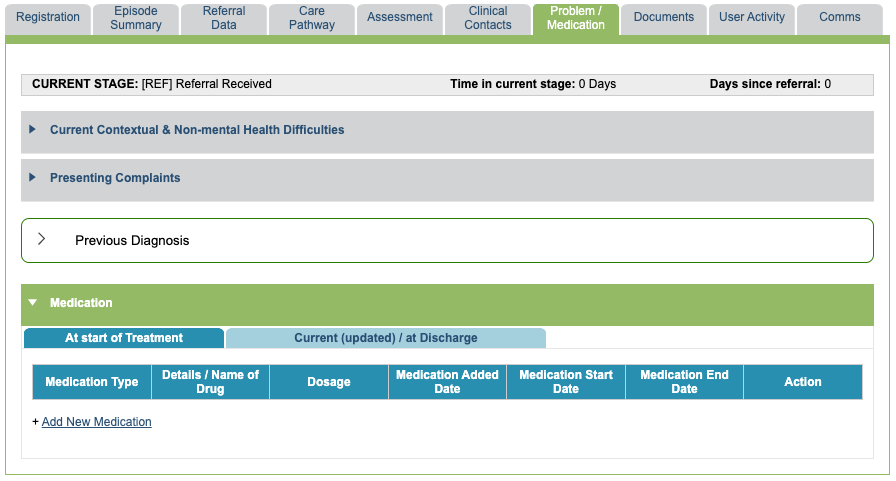Select At start of Treatment sub-tab
The width and height of the screenshot is (896, 481).
(124, 338)
